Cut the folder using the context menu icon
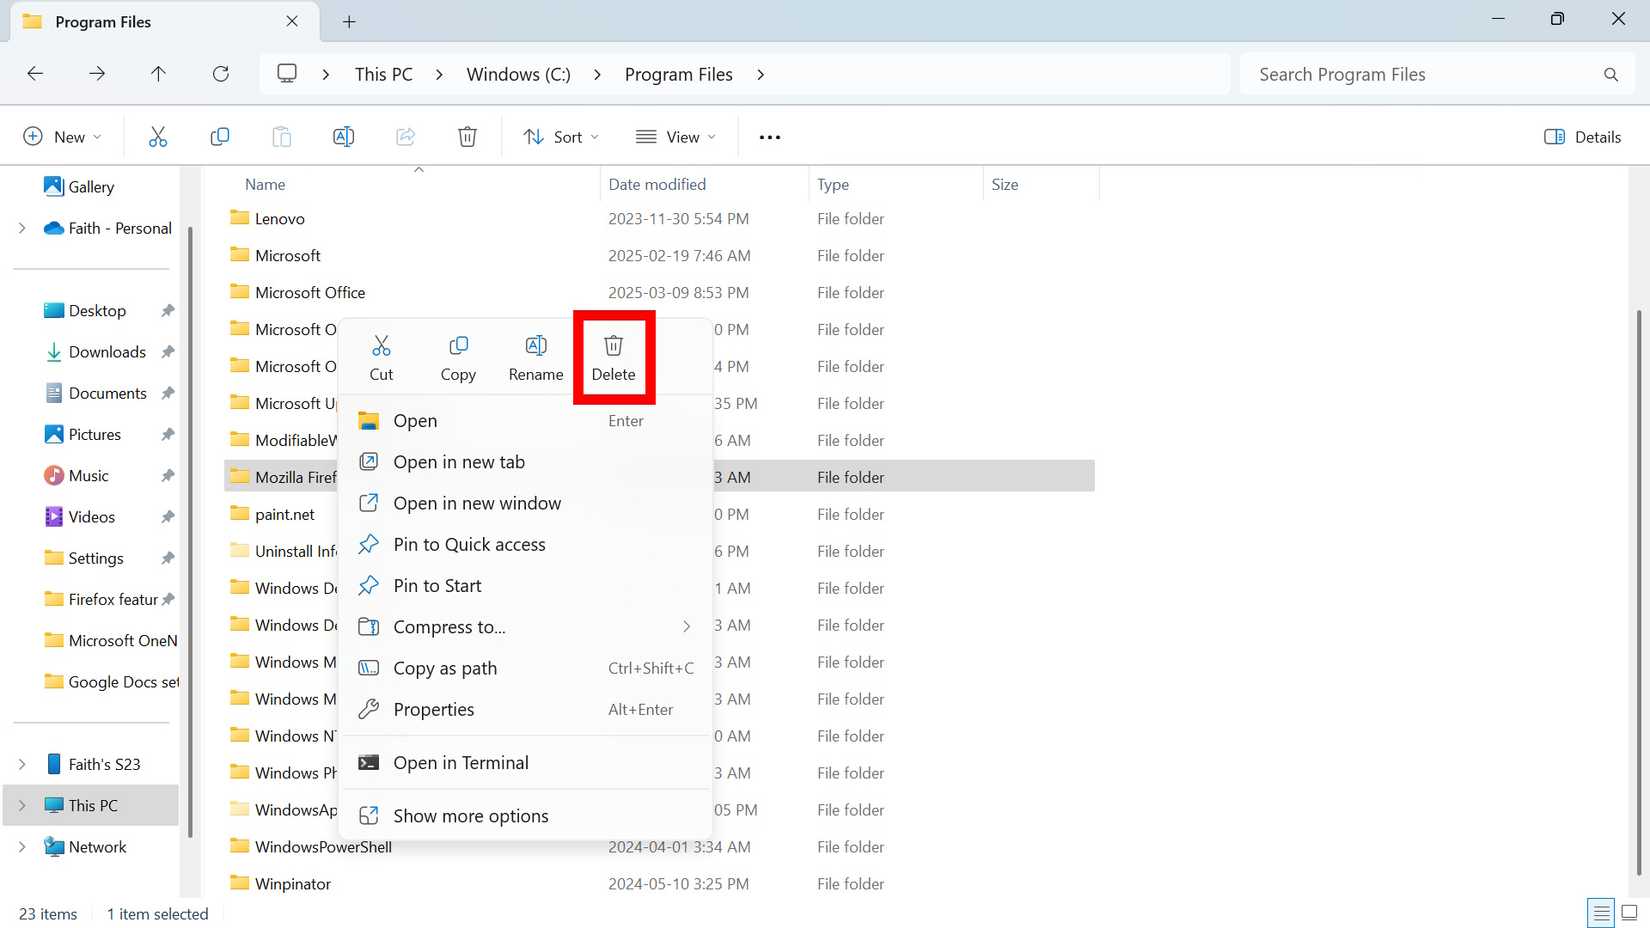 tap(381, 356)
